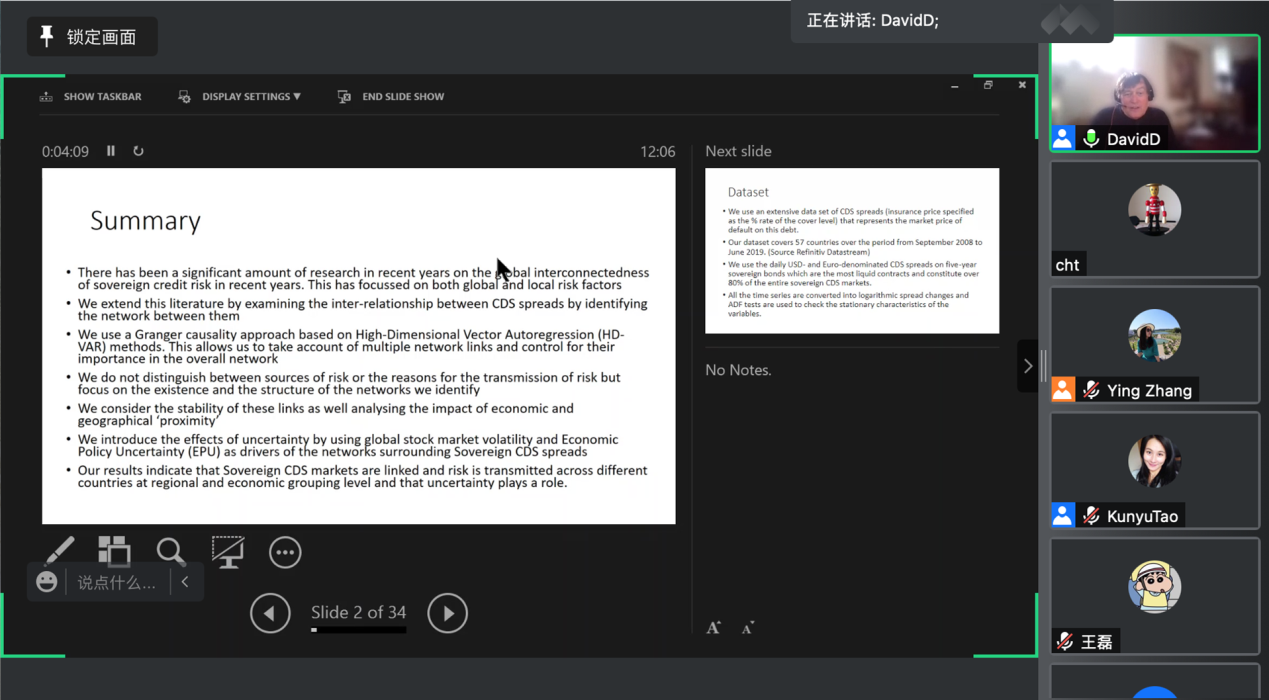Click End Slide Show

391,97
